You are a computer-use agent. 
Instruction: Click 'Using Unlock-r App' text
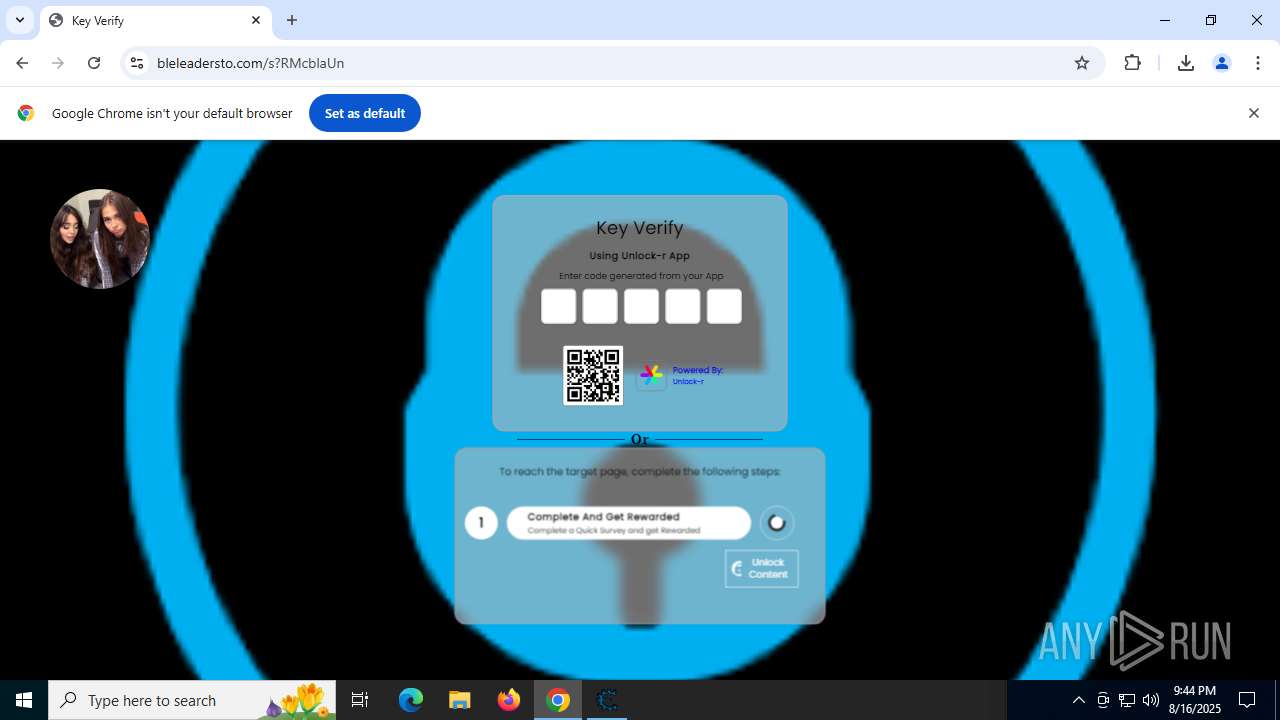(x=640, y=256)
